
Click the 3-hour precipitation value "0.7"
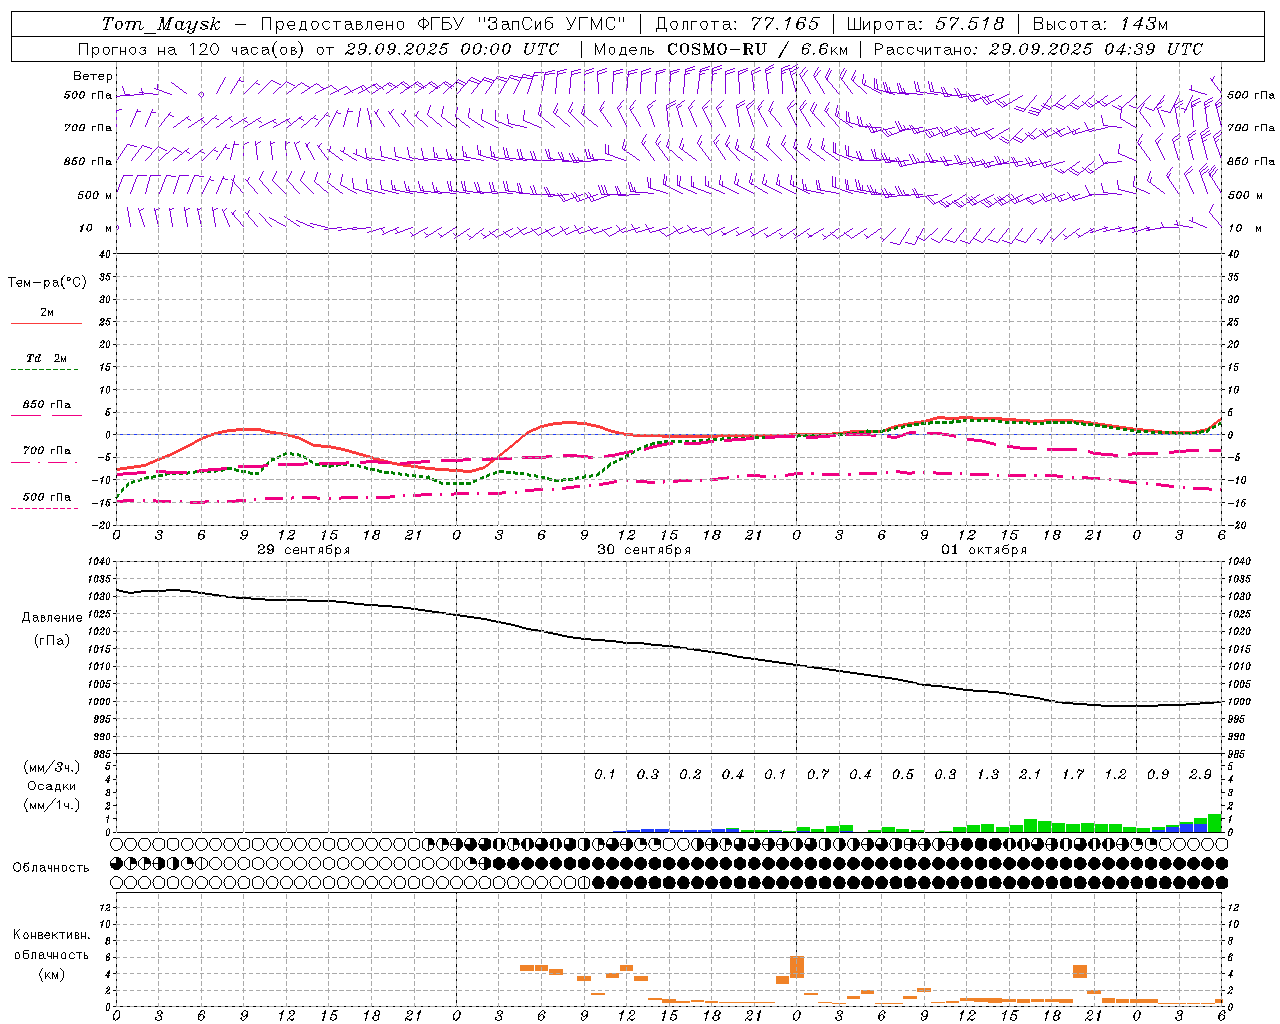tap(818, 774)
